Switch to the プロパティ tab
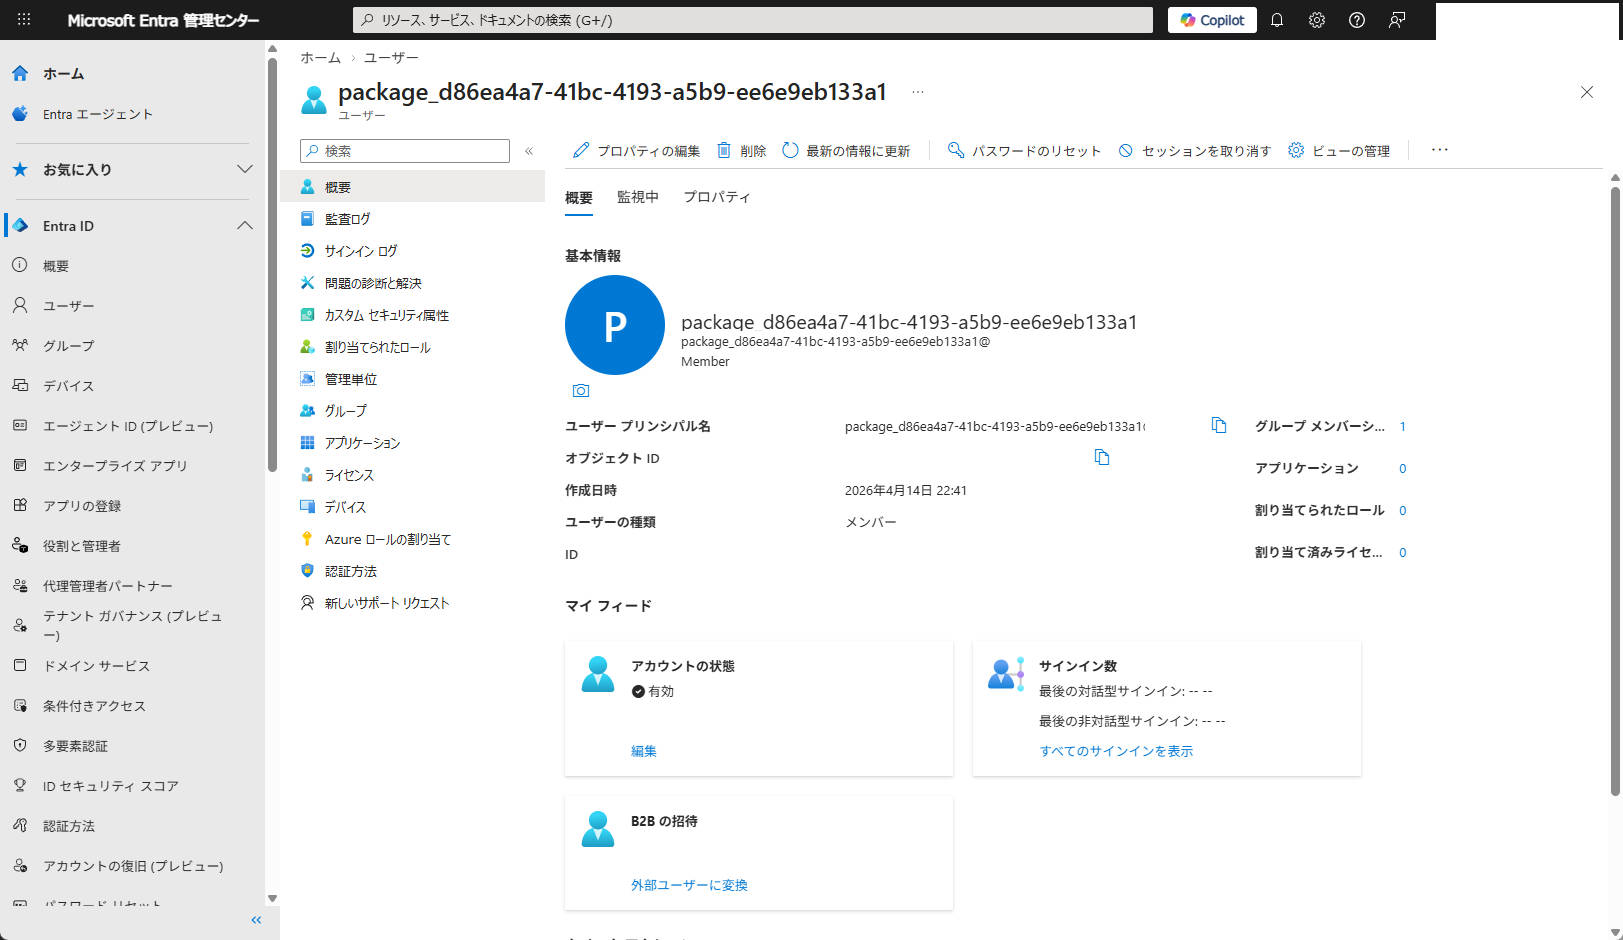 point(716,197)
